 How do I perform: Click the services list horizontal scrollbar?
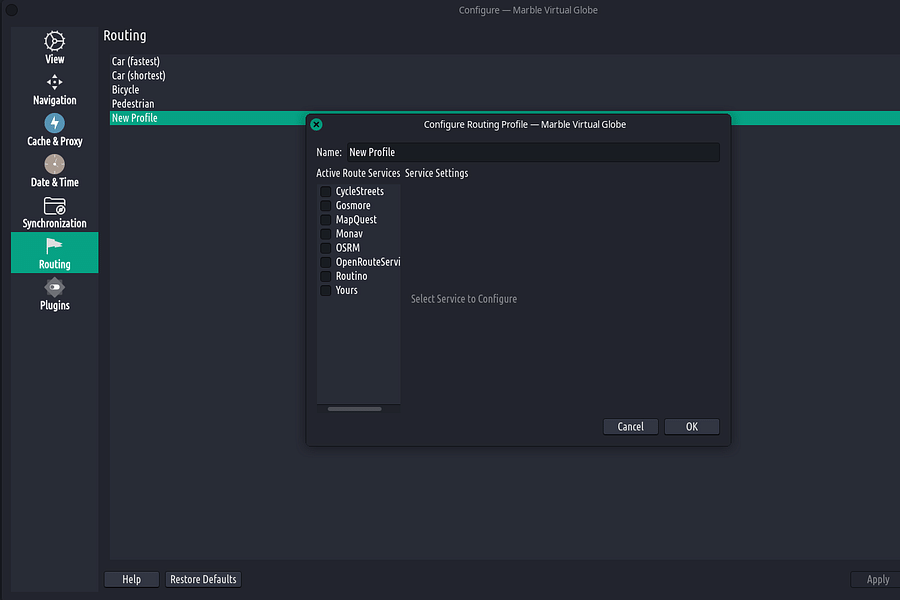(x=354, y=409)
